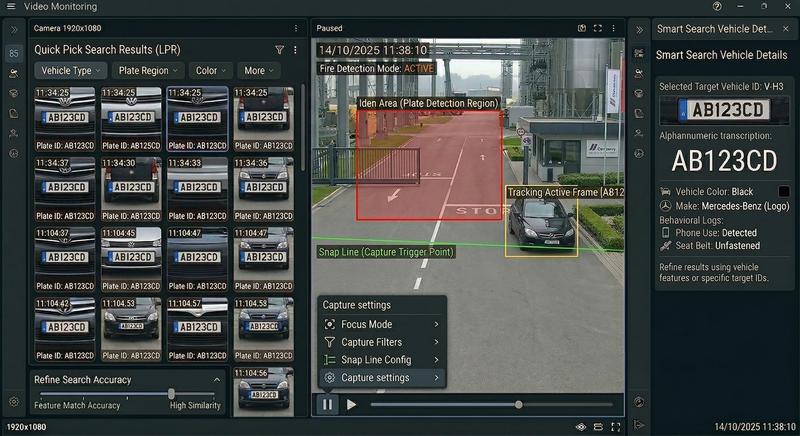This screenshot has width=800, height=436.
Task: Open the 11:104.53 car result thumbnail
Action: click(x=131, y=329)
